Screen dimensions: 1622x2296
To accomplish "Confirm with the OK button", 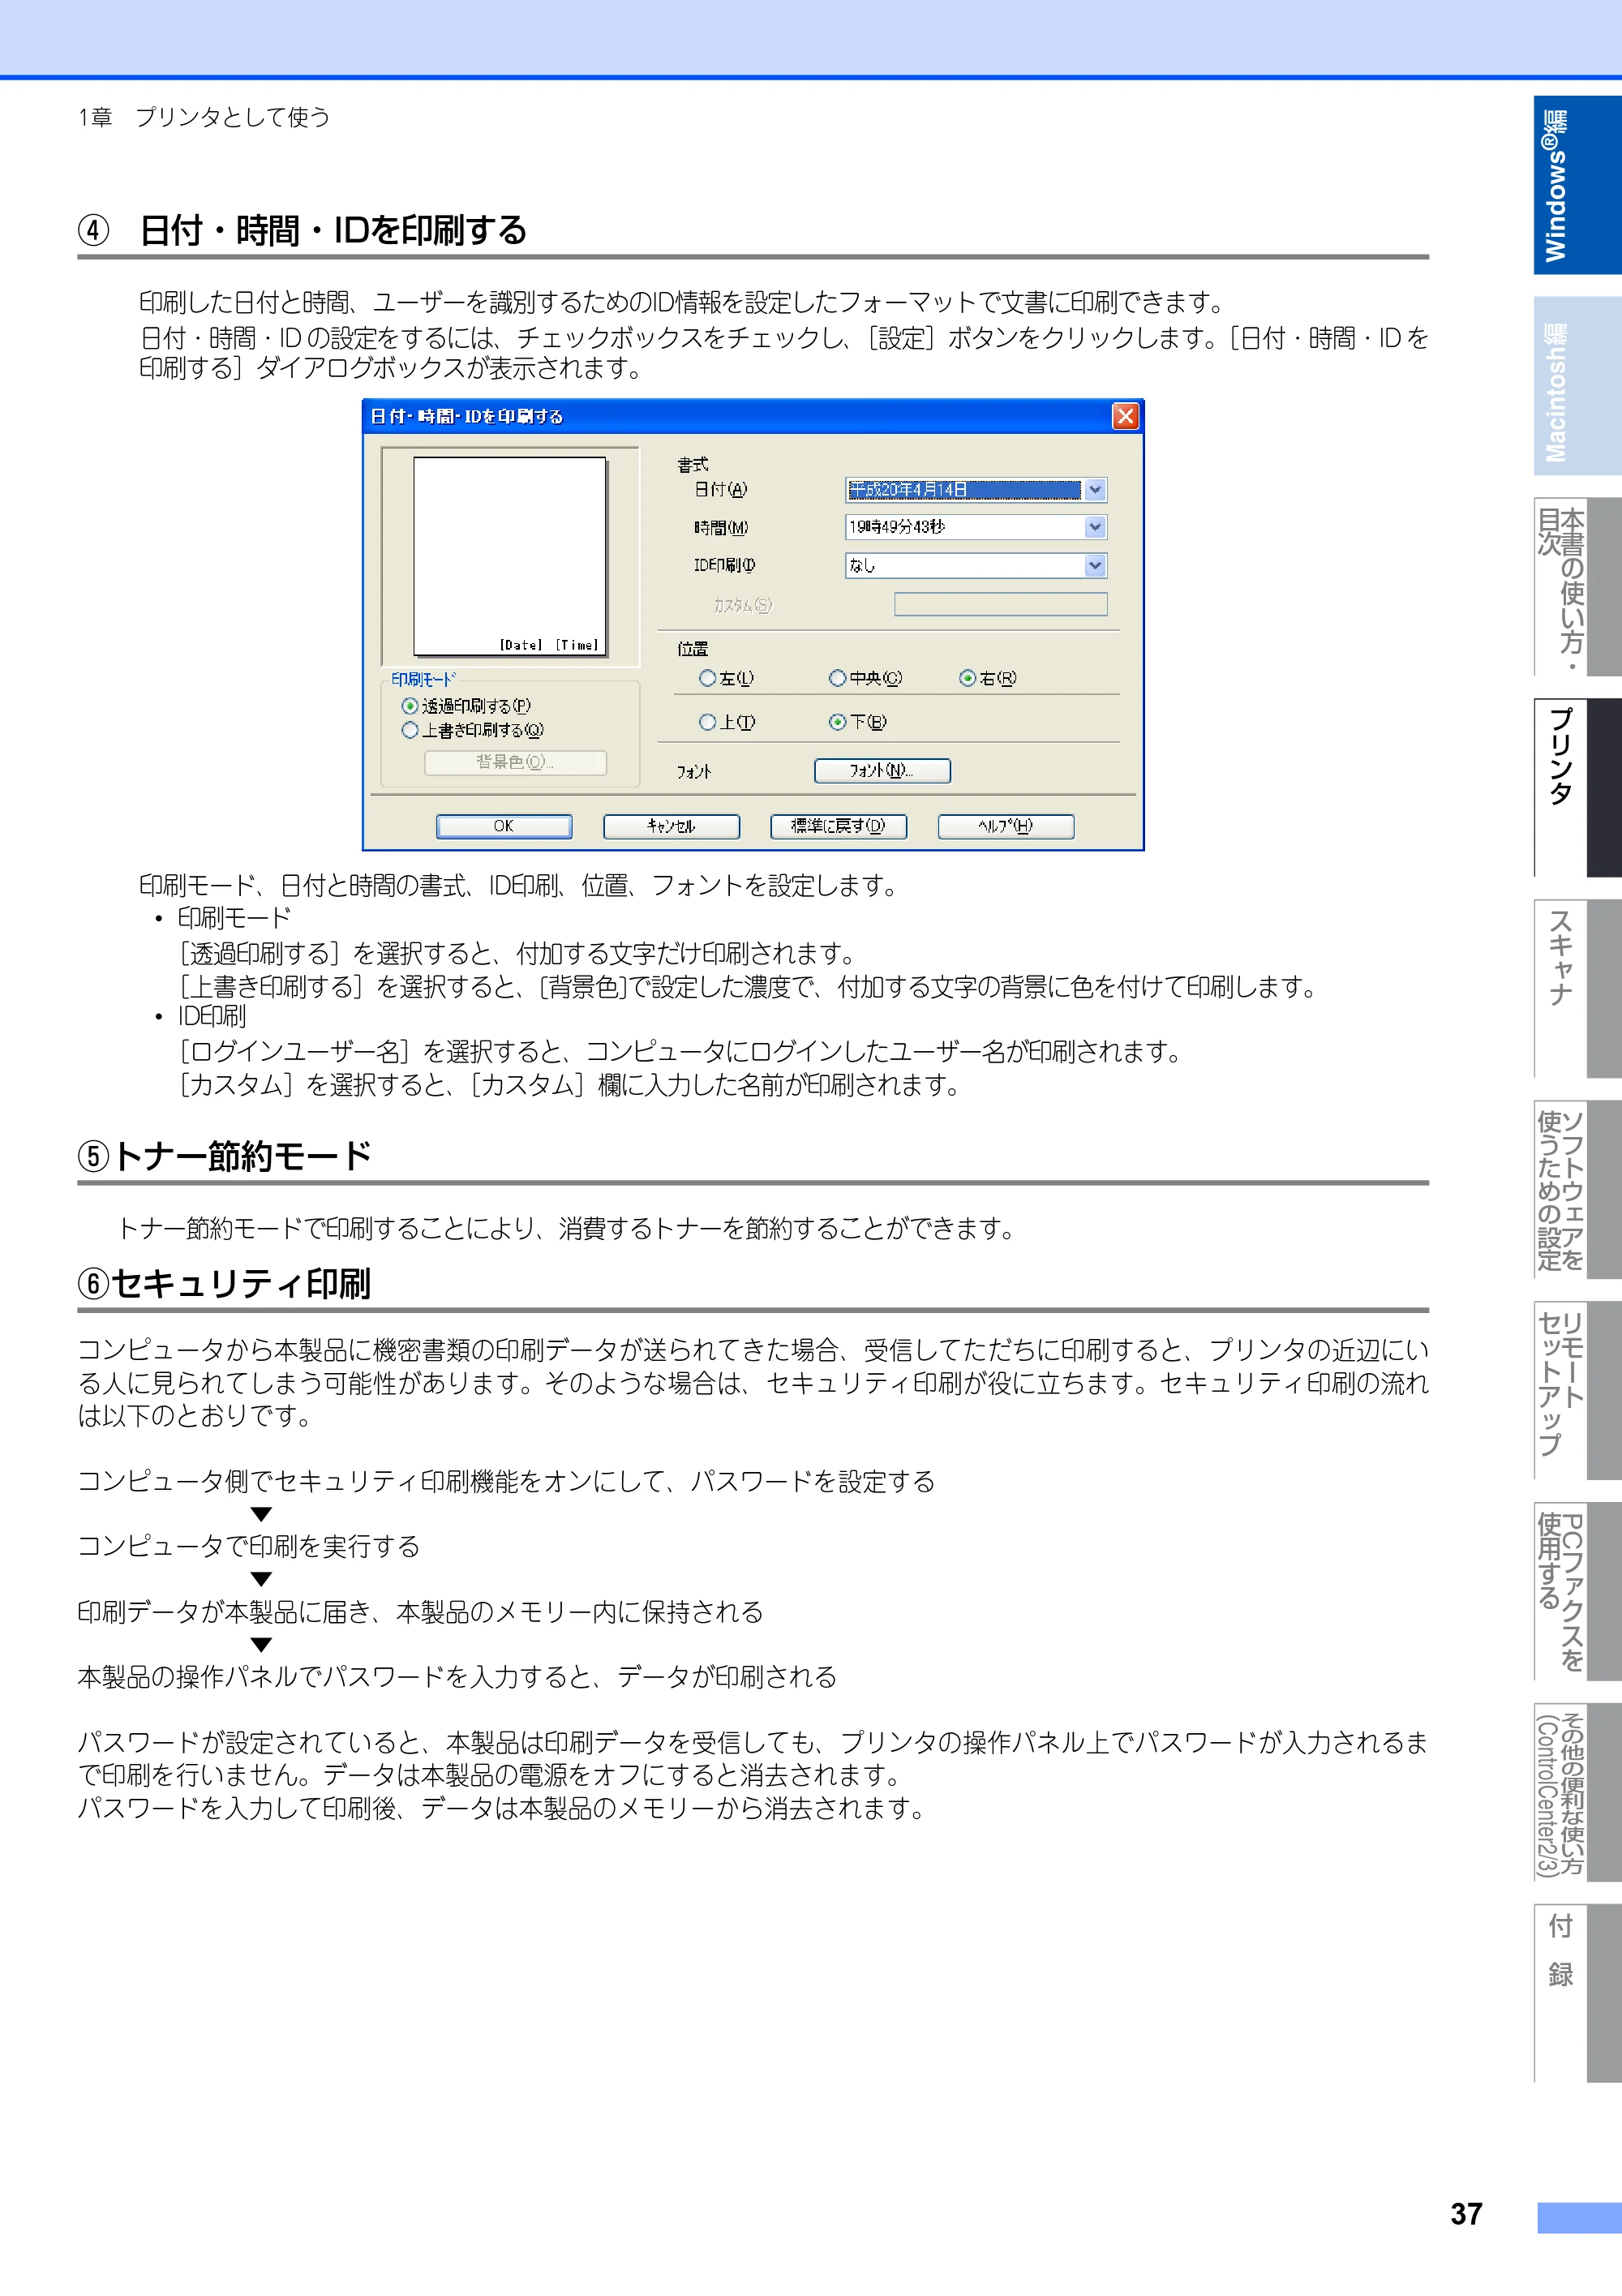I will pos(504,826).
